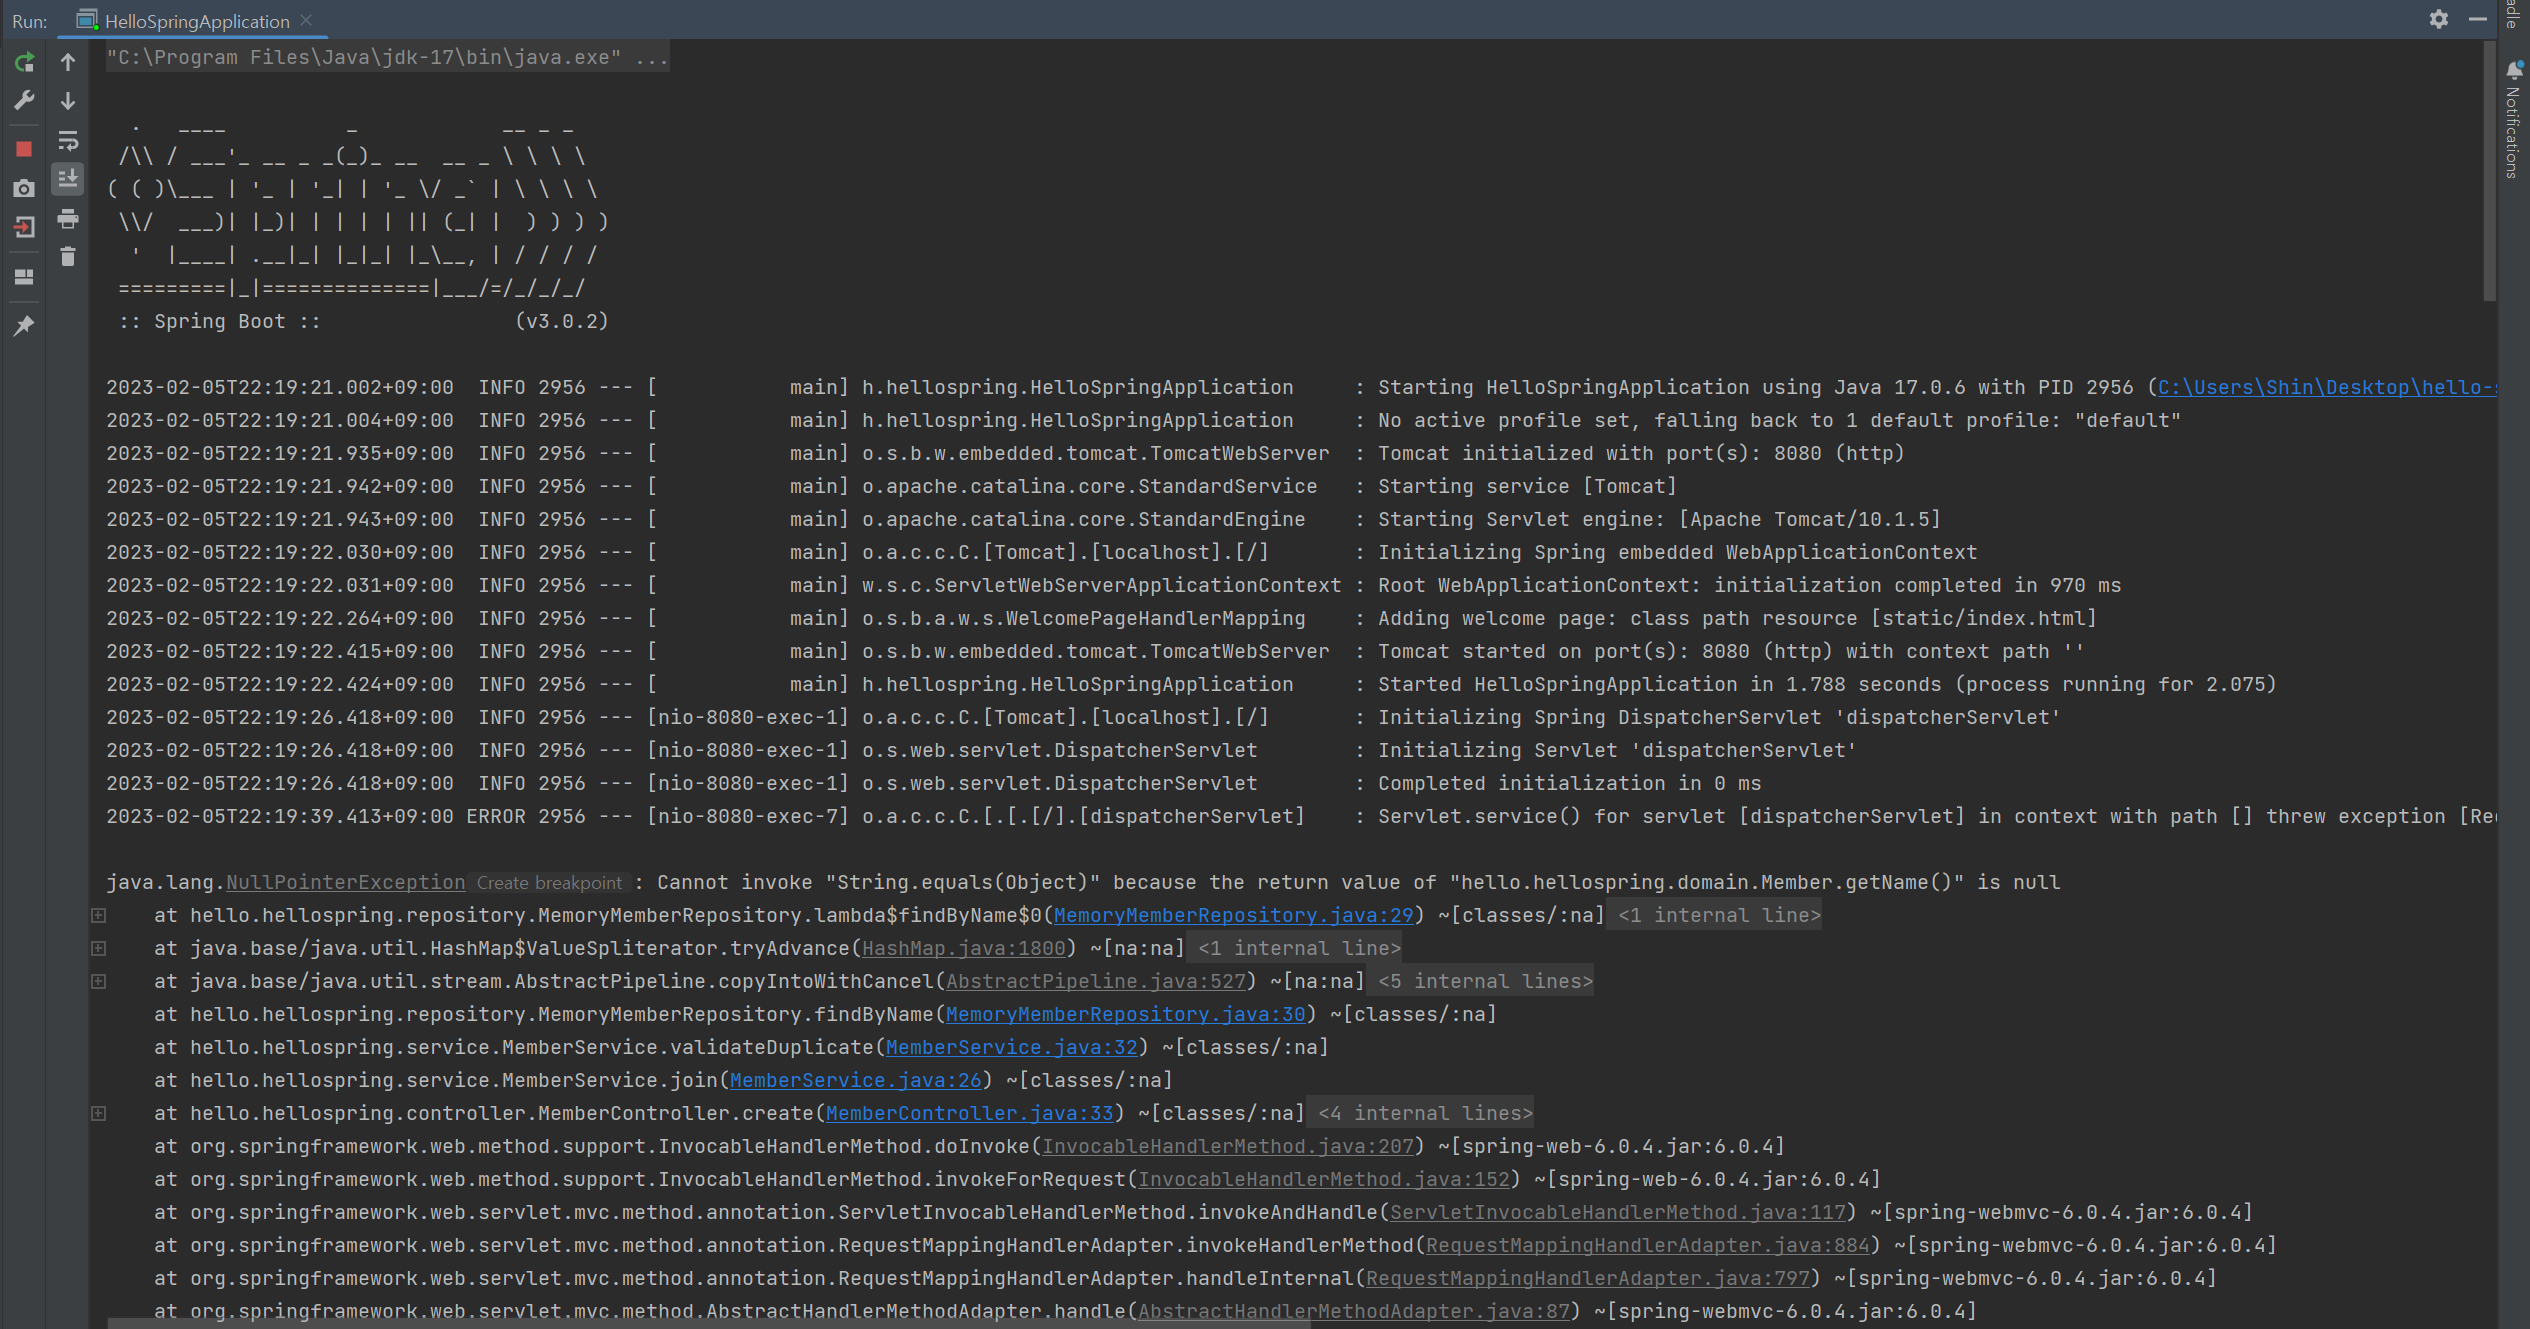Close the HelloSpringApplication tab
This screenshot has height=1329, width=2530.
click(x=306, y=20)
